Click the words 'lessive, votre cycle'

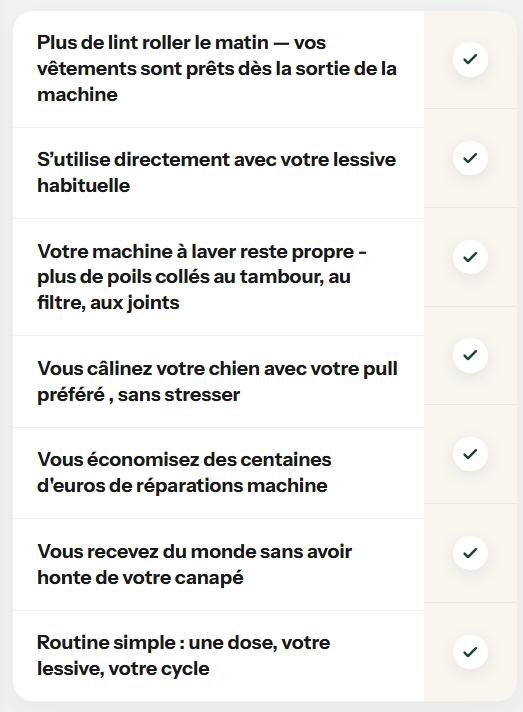point(123,669)
